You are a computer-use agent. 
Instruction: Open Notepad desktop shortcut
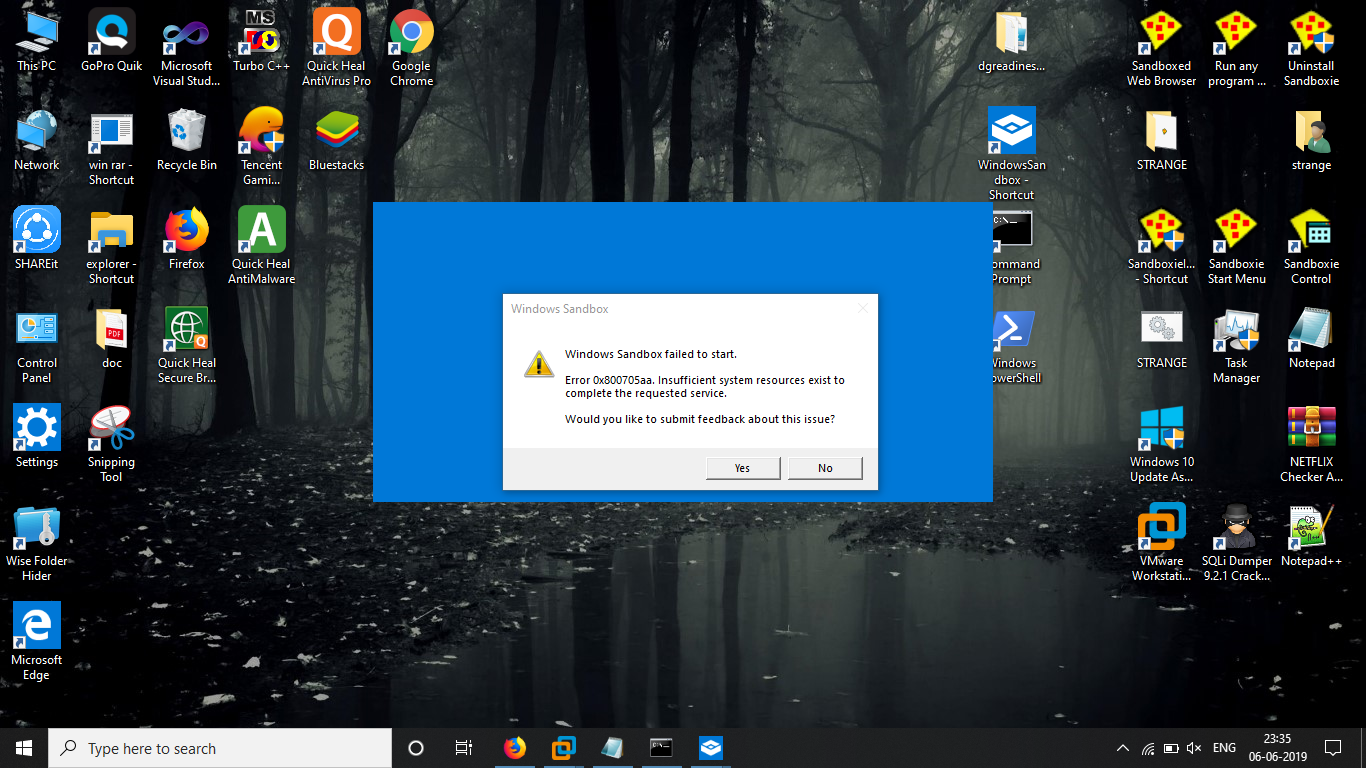[x=1312, y=340]
